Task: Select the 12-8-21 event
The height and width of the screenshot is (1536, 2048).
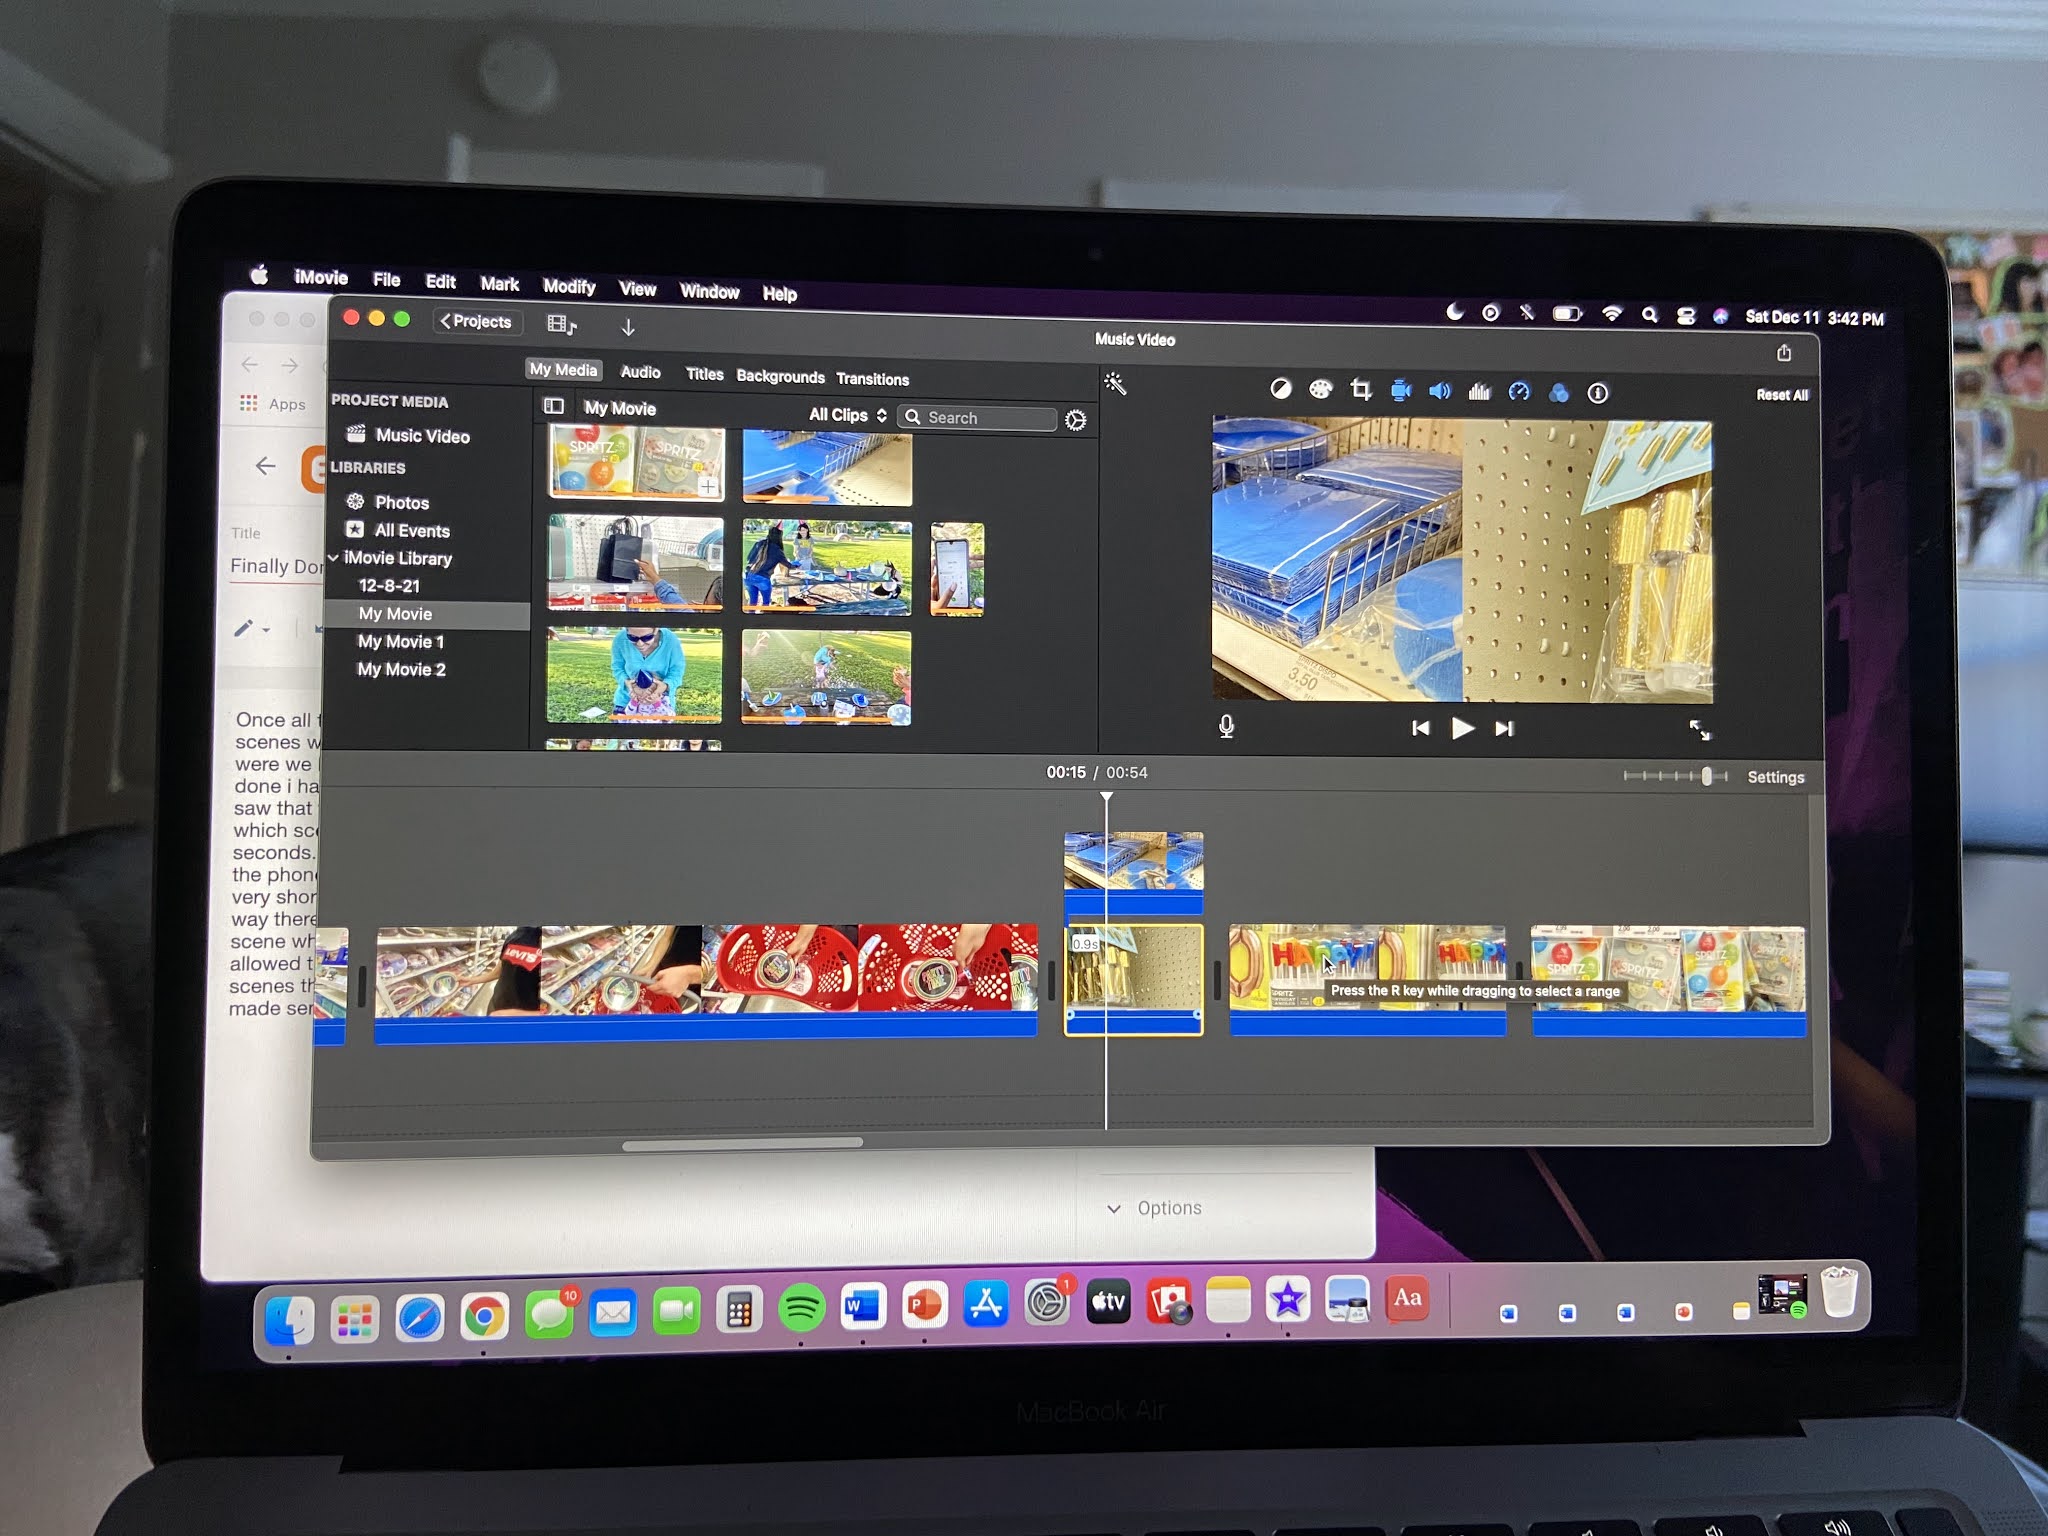Action: 389,586
